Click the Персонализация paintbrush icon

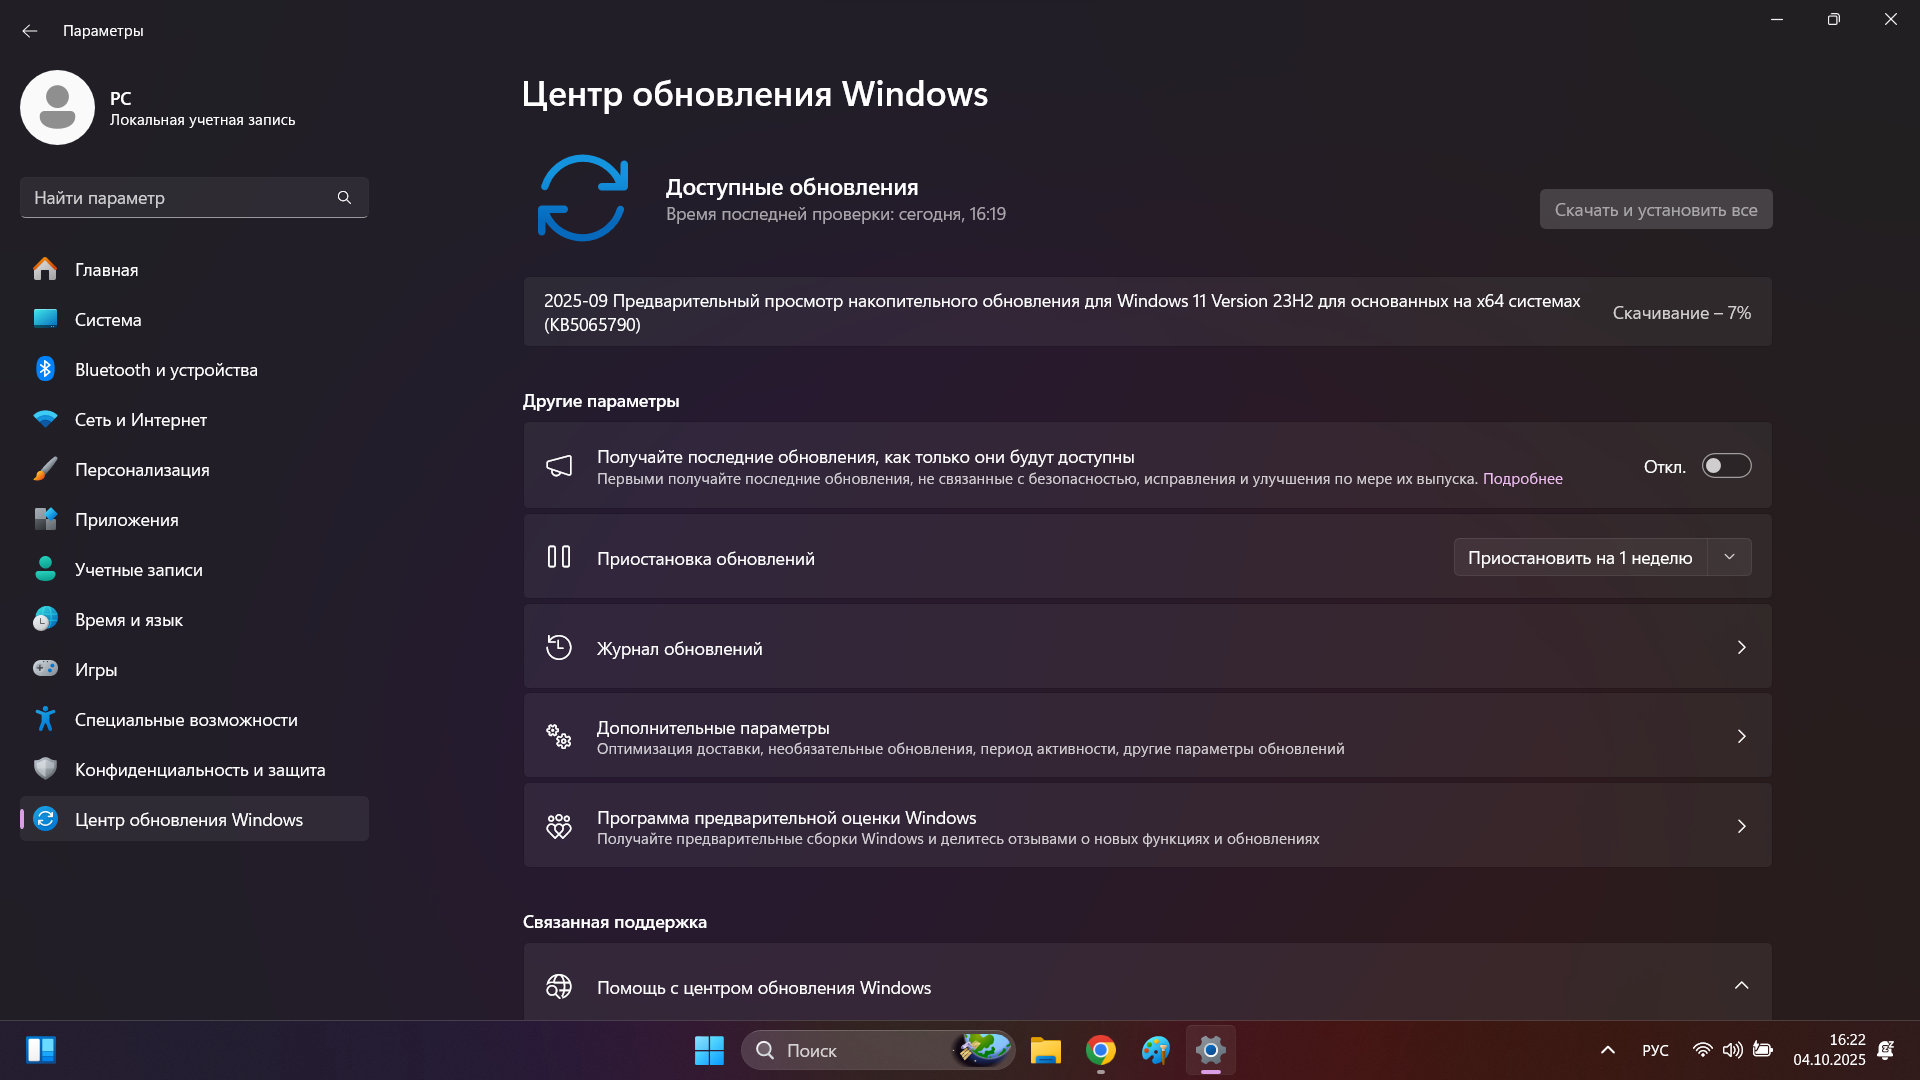tap(45, 469)
